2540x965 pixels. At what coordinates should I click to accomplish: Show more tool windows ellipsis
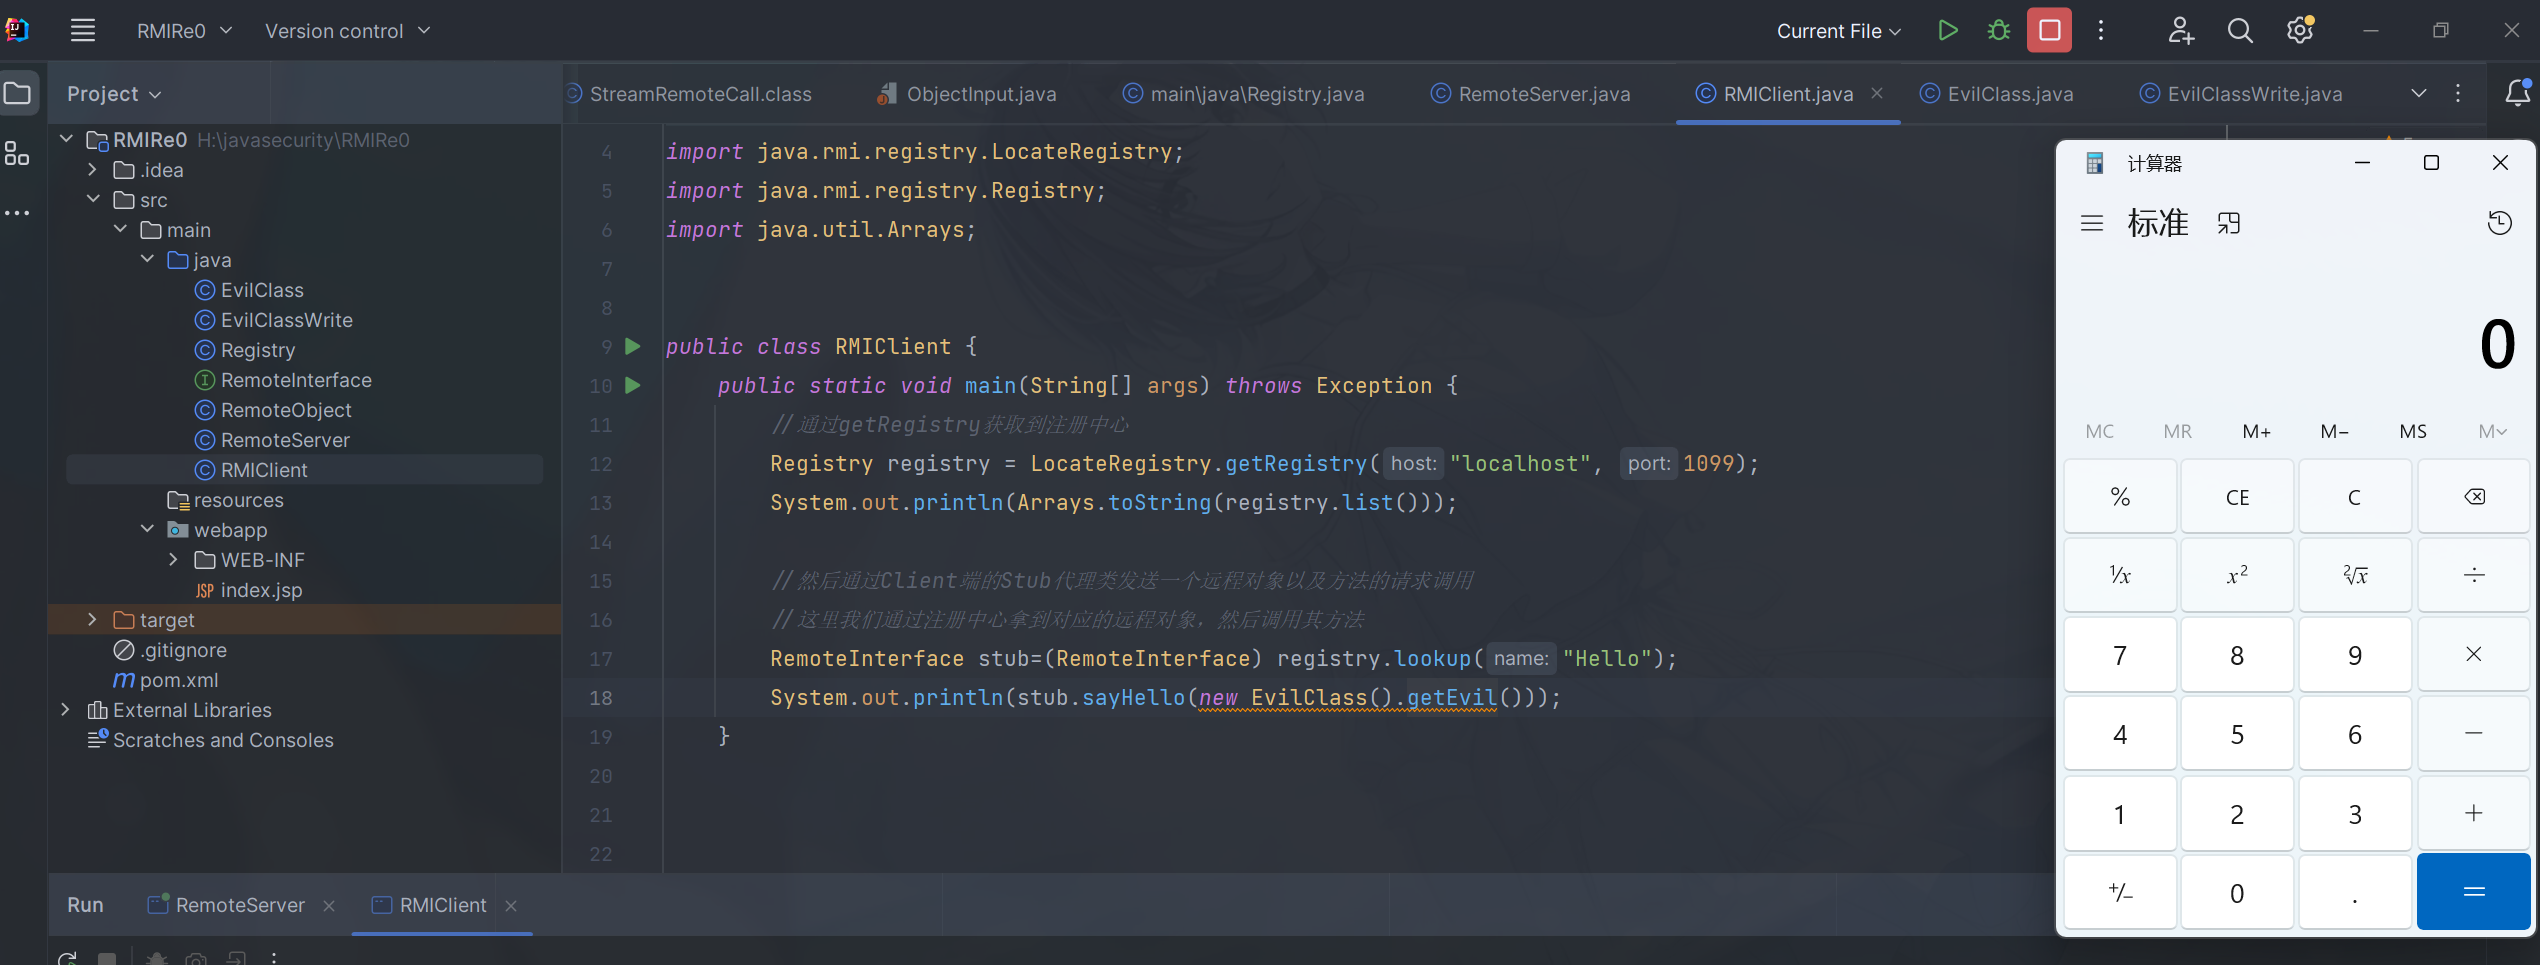pos(17,213)
